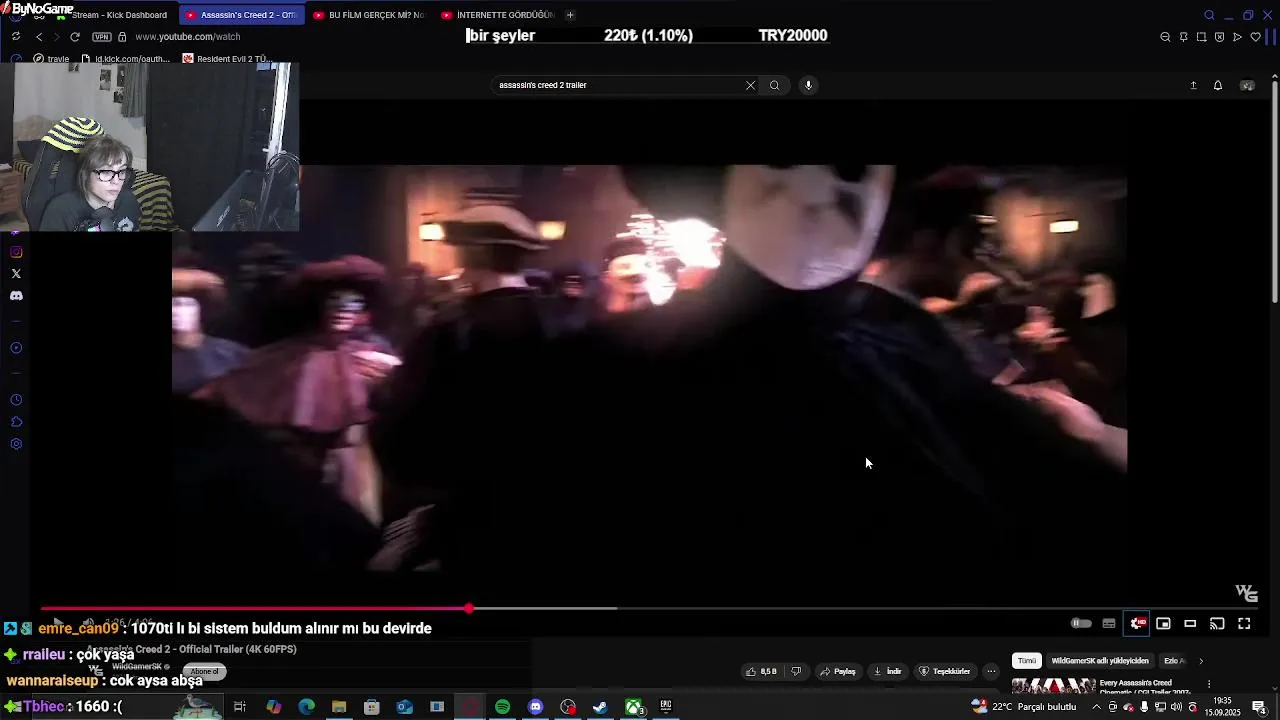Toggle the VPN badge in address bar
This screenshot has width=1280, height=720.
(101, 37)
